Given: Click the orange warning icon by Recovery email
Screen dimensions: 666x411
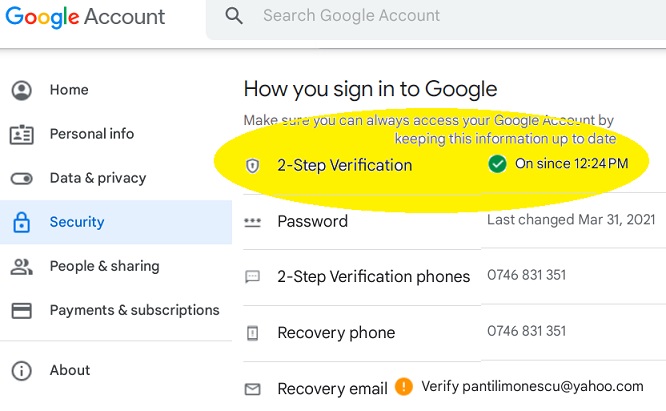Looking at the screenshot, I should pyautogui.click(x=403, y=386).
